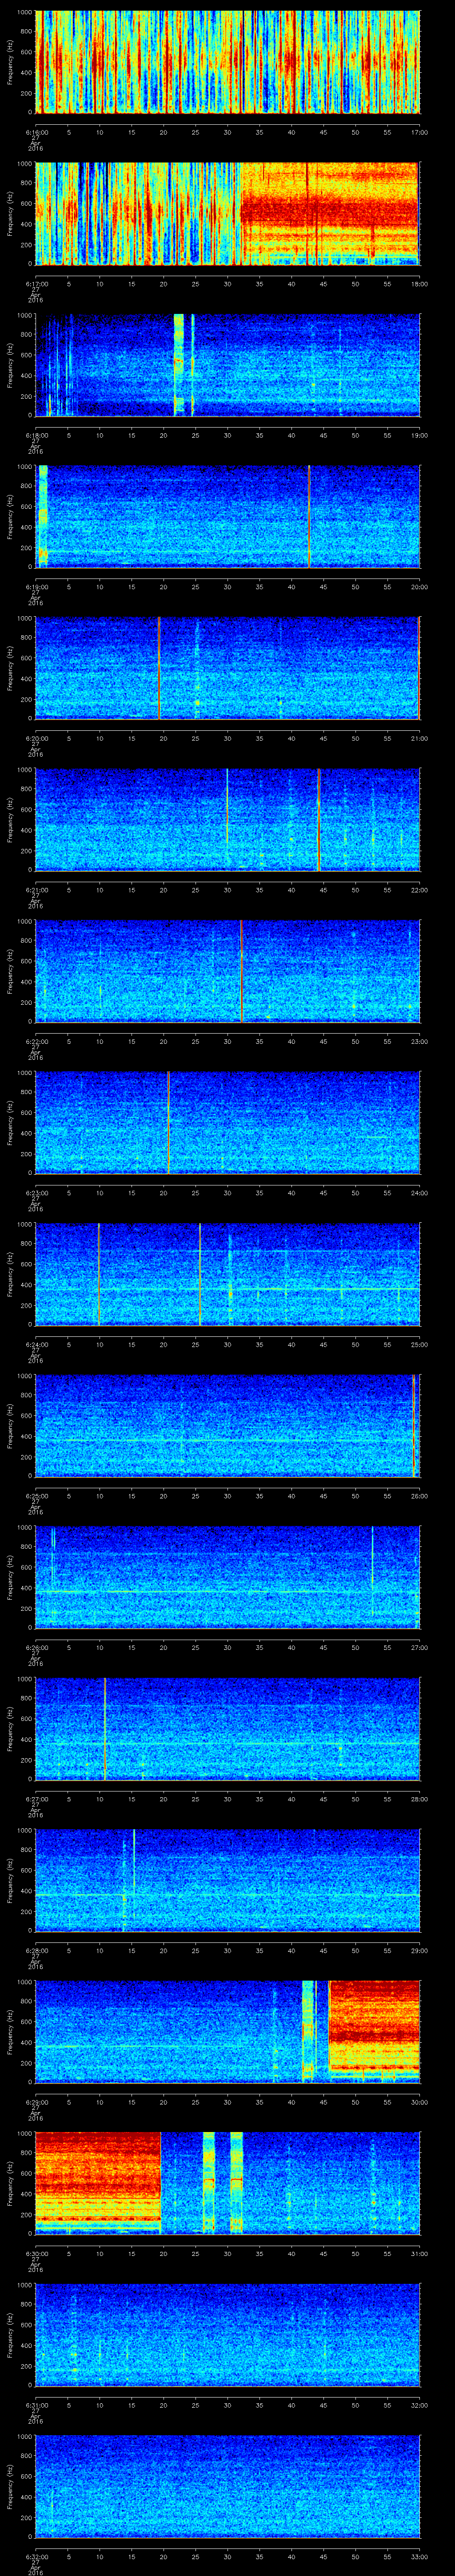
Task: Select the spectrogram panel starting at 6:21:00
Action: pyautogui.click(x=227, y=820)
